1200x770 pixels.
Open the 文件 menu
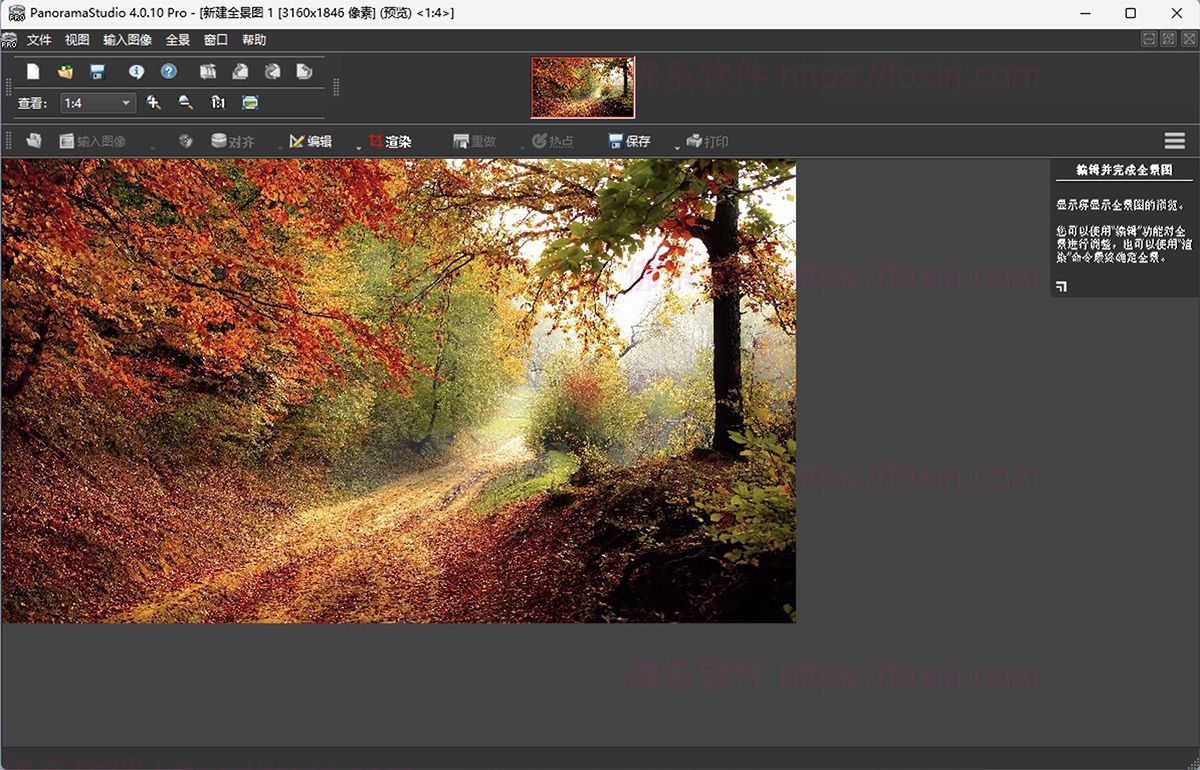tap(40, 40)
